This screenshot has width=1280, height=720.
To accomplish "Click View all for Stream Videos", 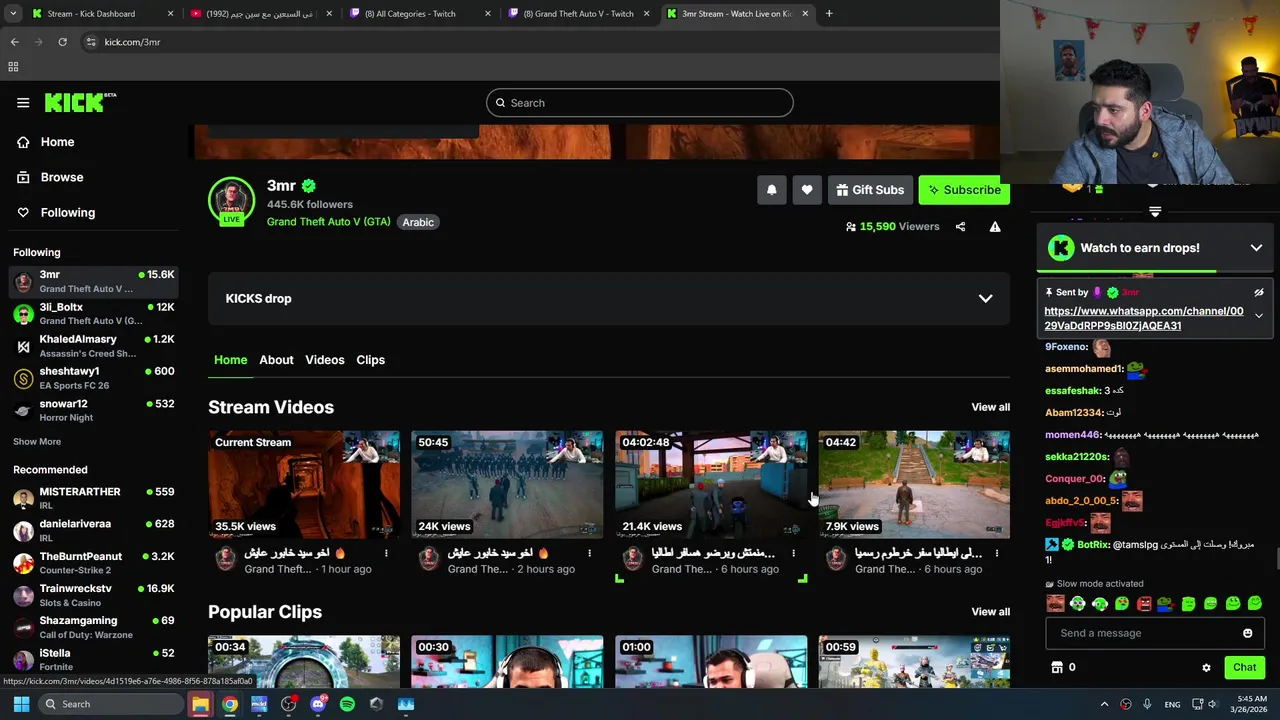I will point(990,407).
